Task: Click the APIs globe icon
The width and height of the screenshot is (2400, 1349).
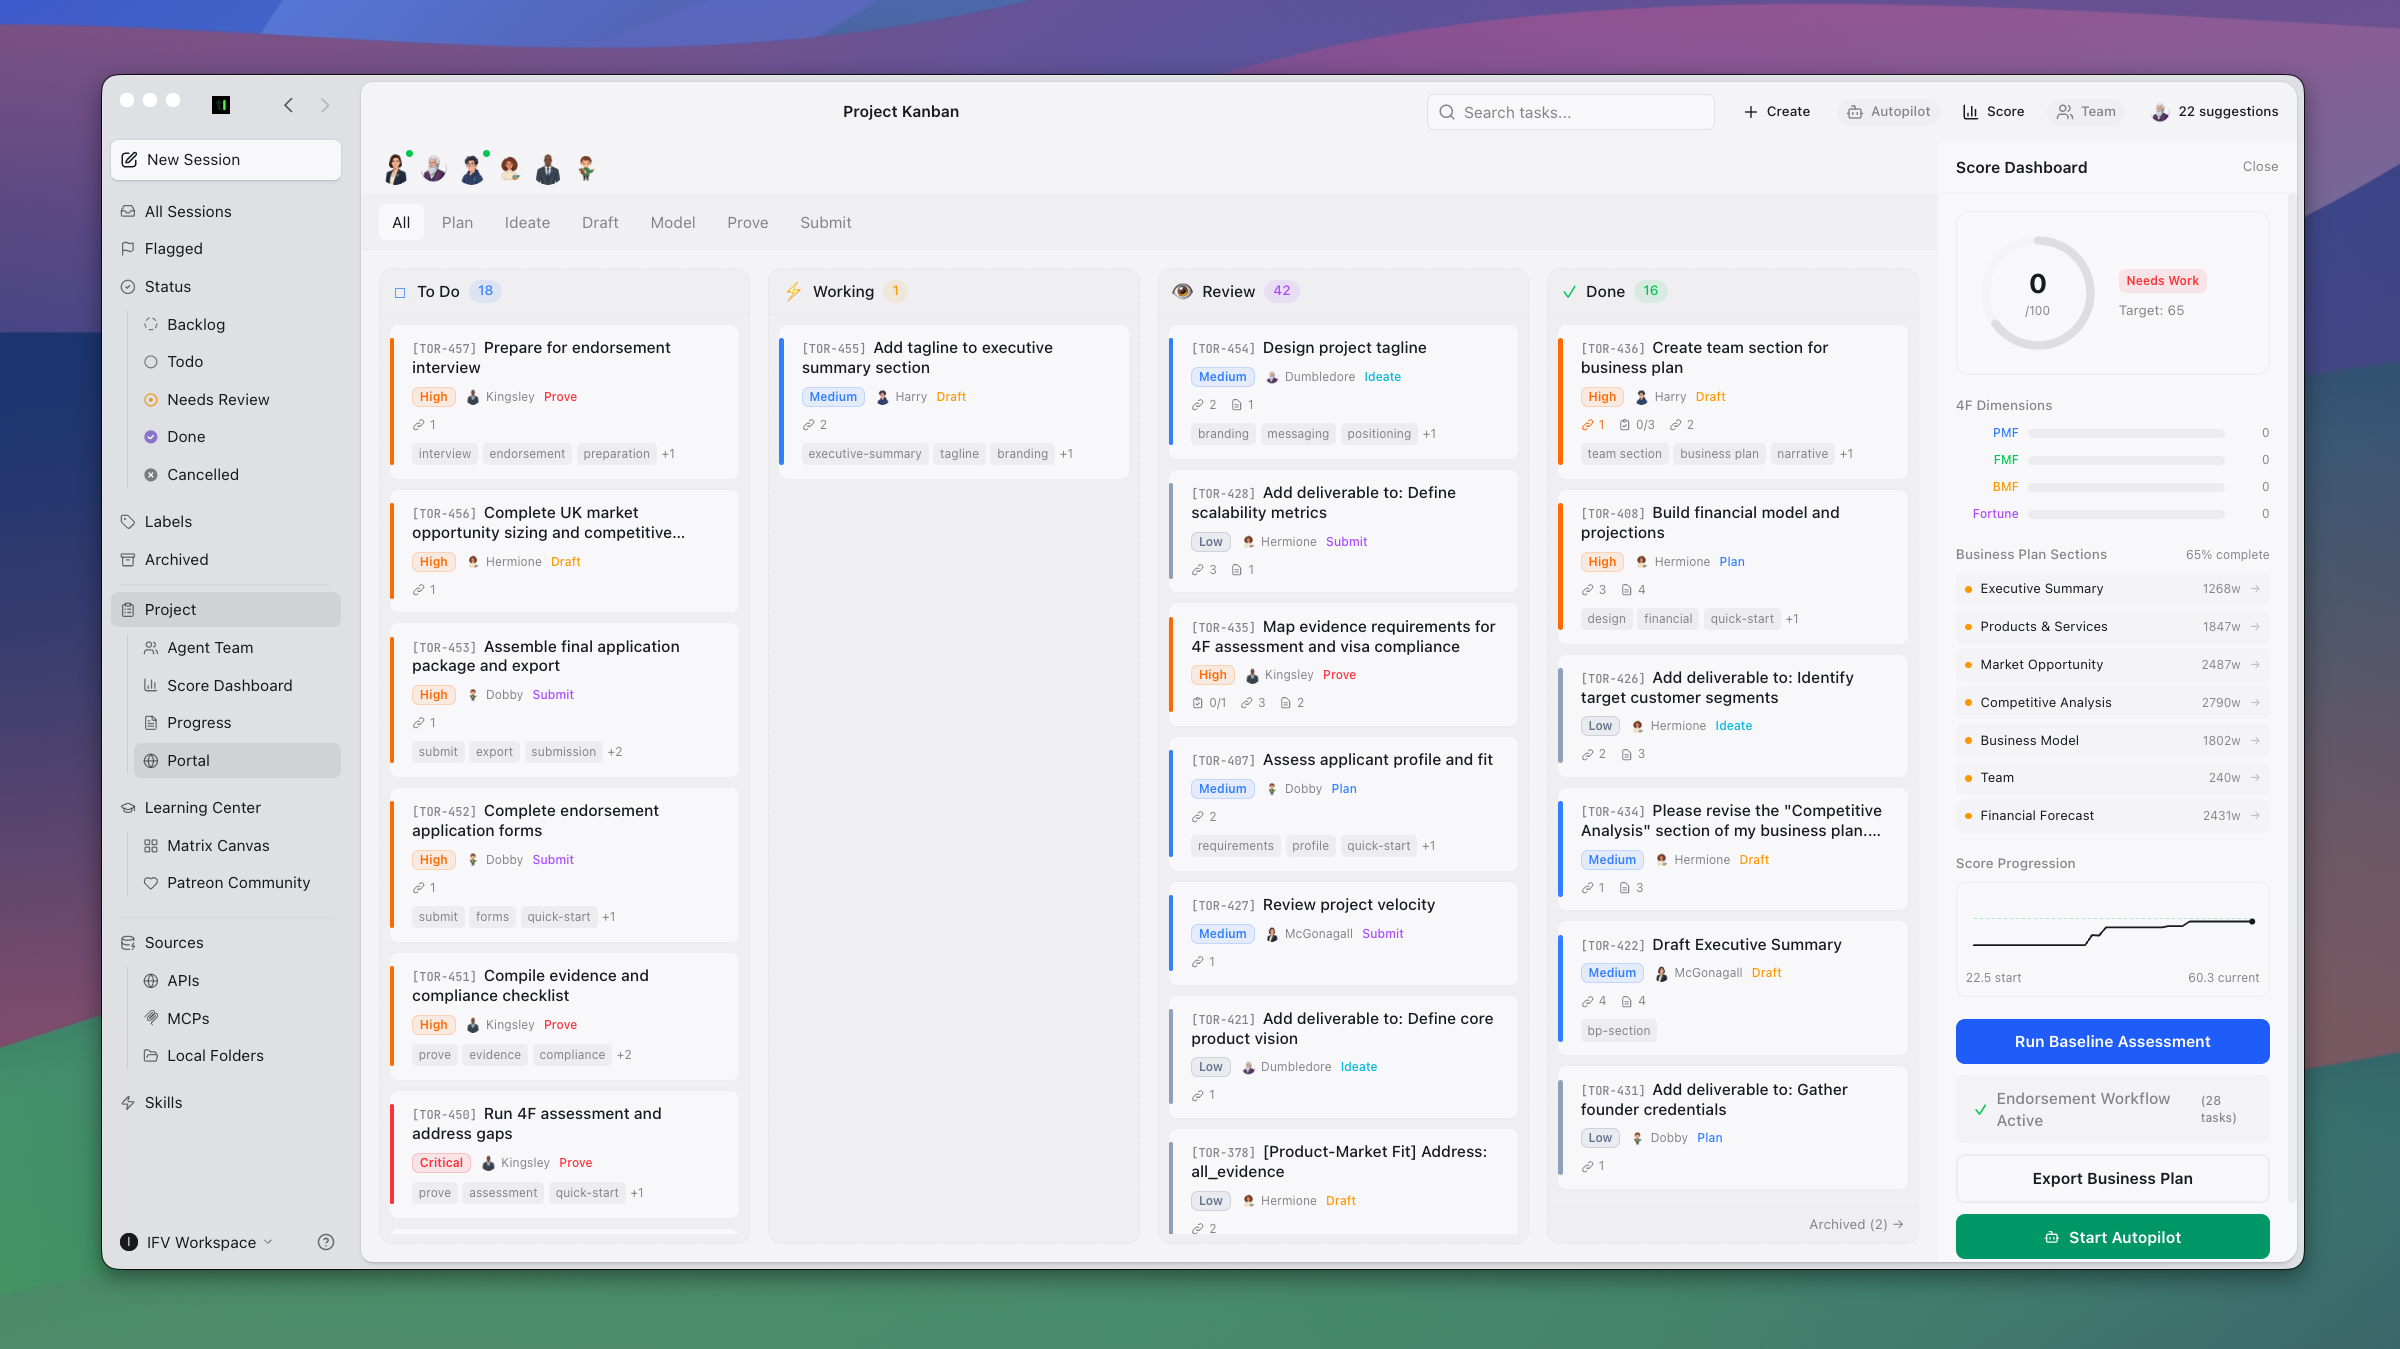Action: tap(151, 981)
